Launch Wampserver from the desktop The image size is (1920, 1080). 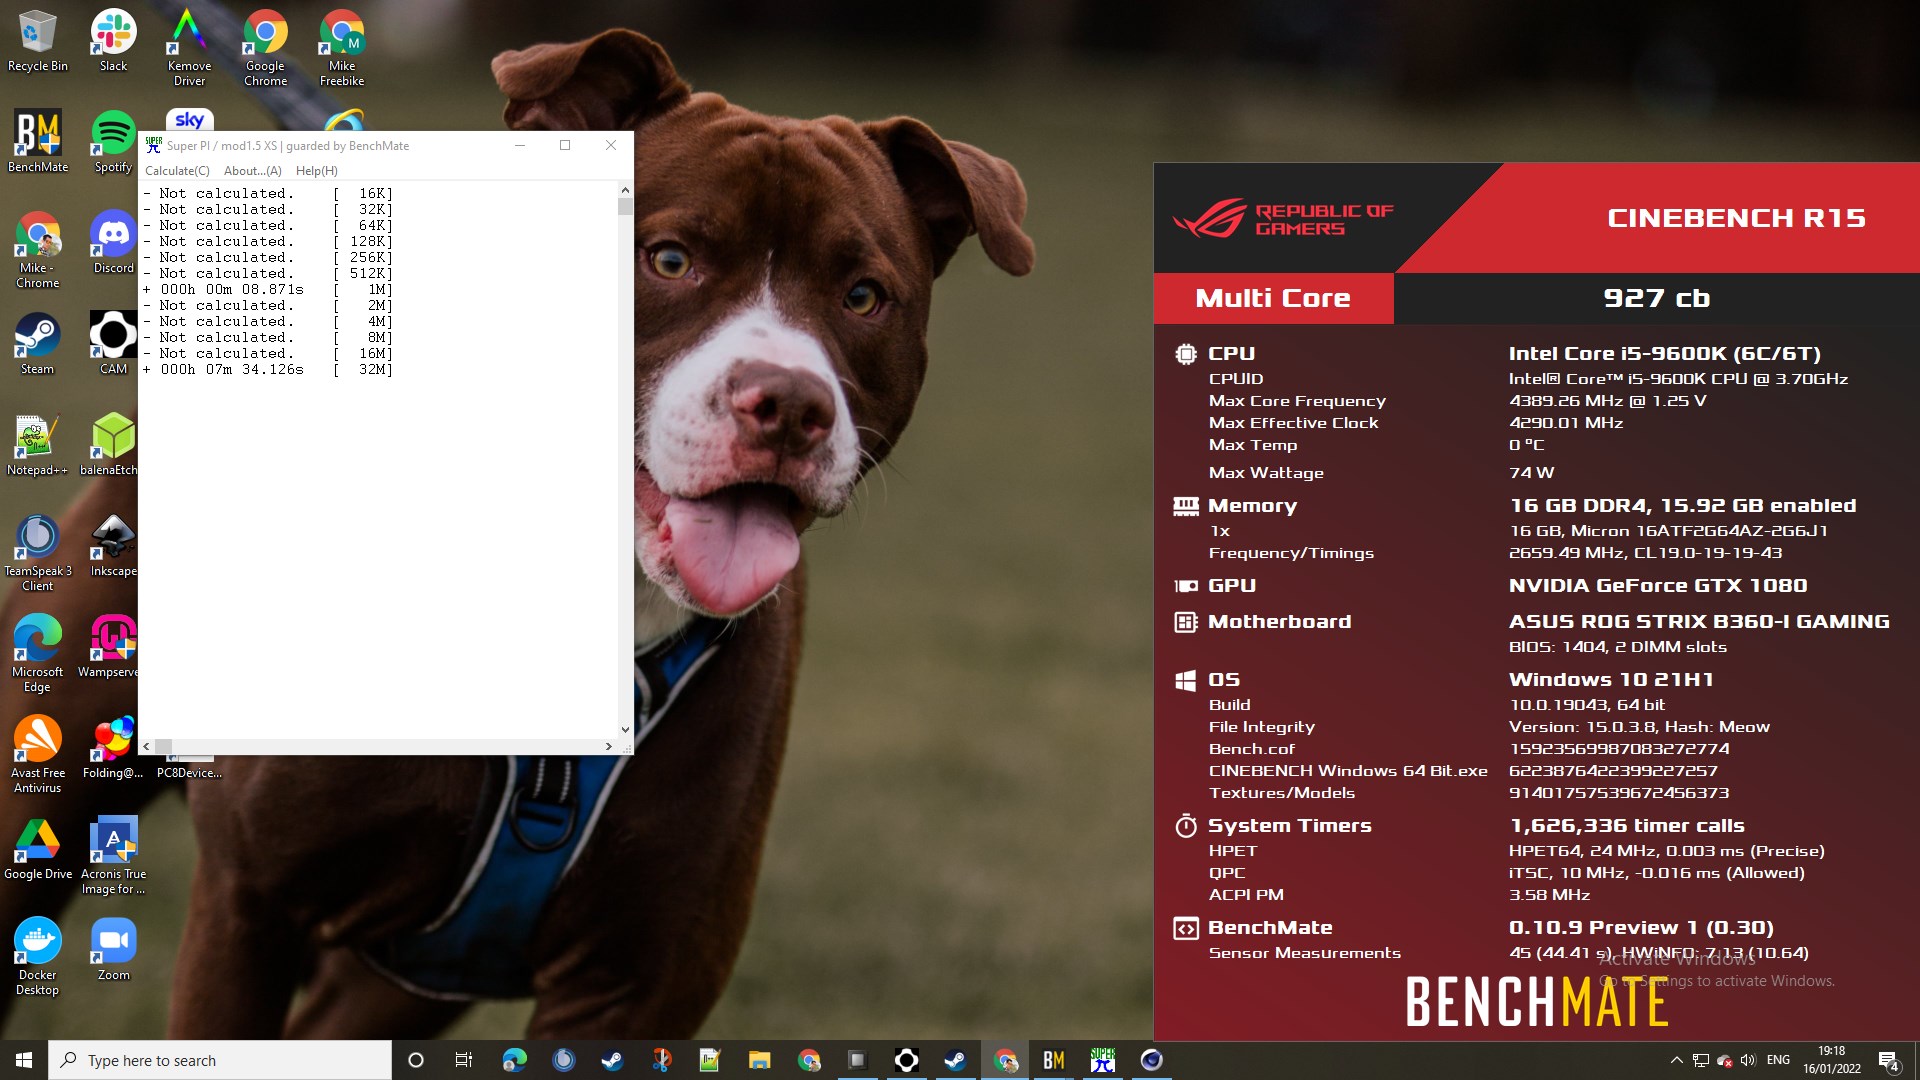tap(110, 646)
